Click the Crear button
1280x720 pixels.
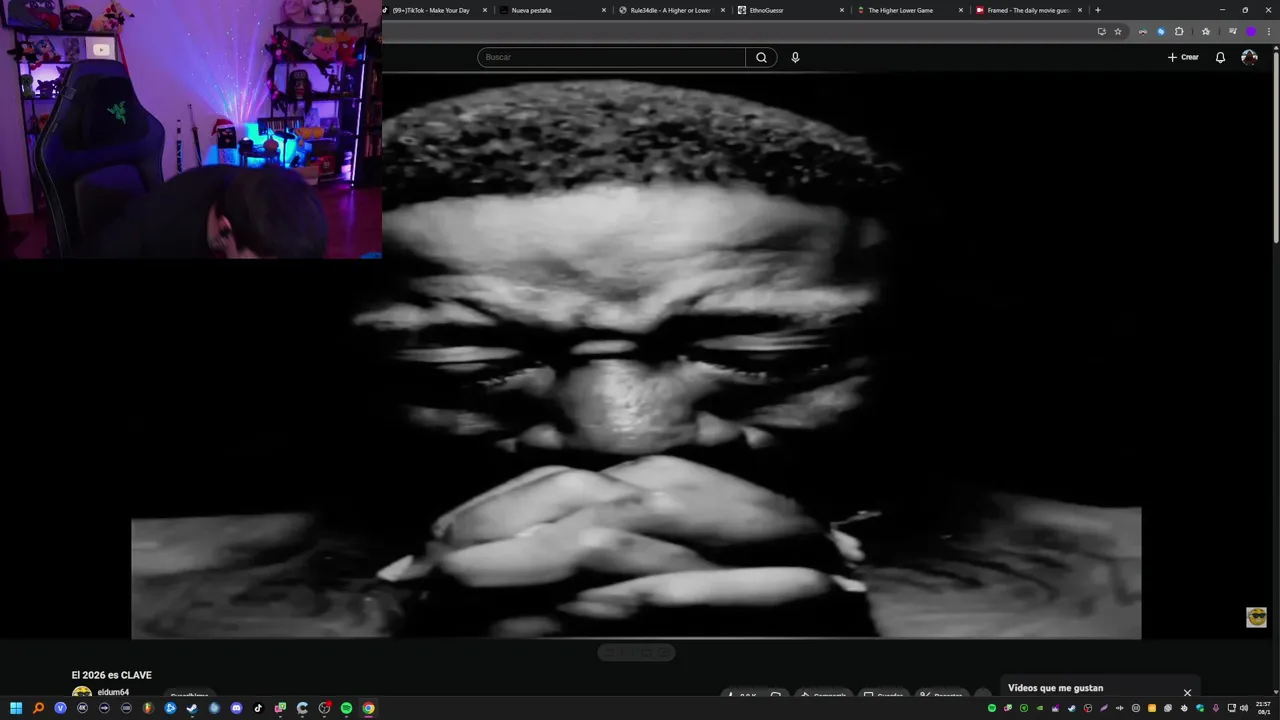pyautogui.click(x=1183, y=57)
